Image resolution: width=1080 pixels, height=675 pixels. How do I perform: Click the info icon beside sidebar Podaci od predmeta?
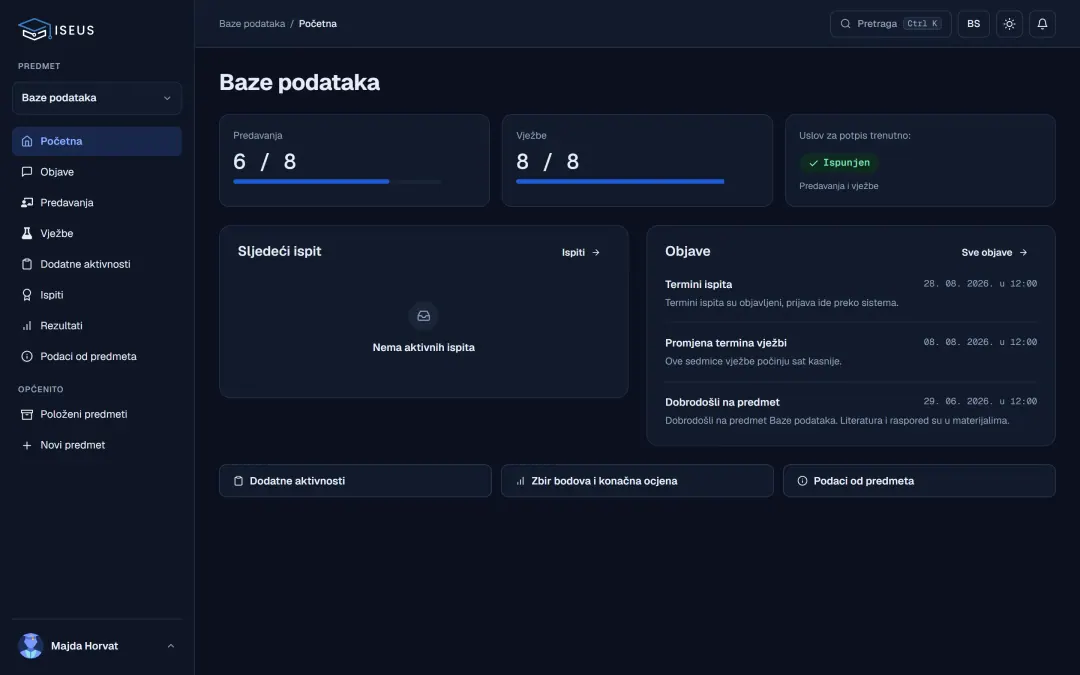pyautogui.click(x=27, y=356)
